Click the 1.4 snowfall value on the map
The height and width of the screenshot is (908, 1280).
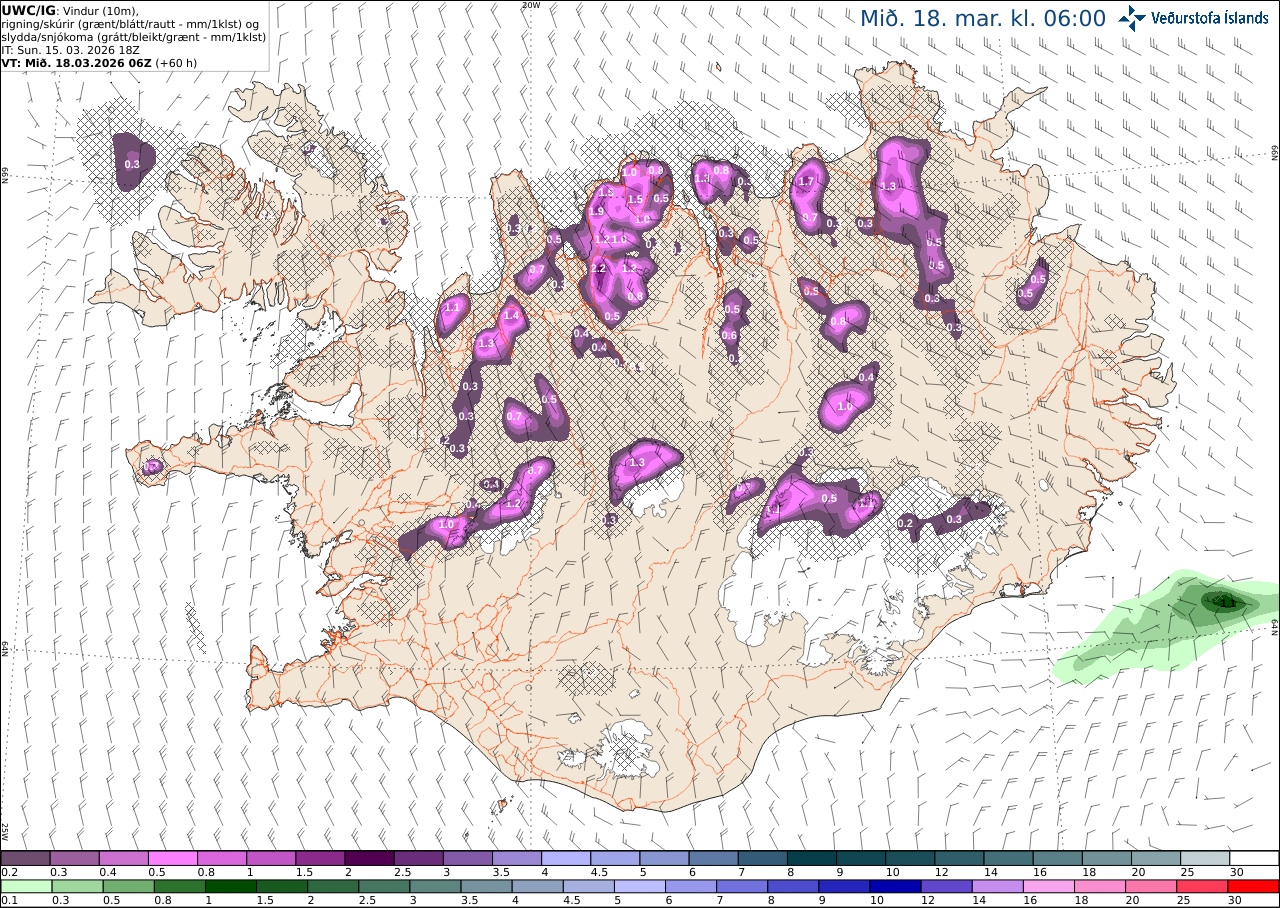(512, 316)
